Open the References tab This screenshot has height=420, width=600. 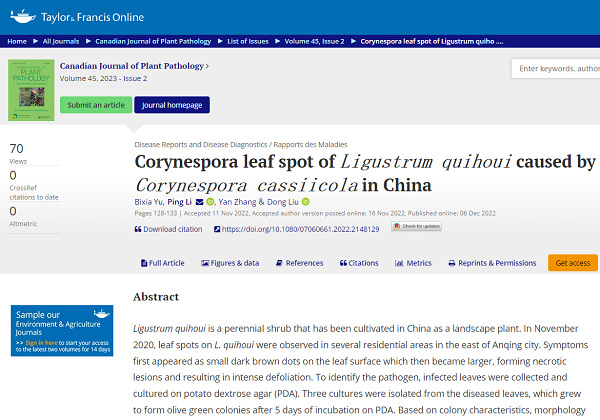pos(299,263)
